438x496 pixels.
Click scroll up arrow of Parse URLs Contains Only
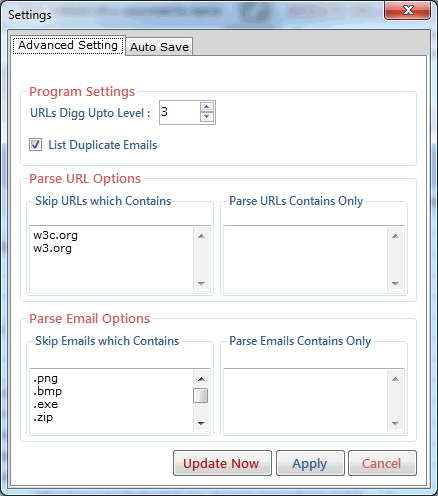pyautogui.click(x=395, y=236)
